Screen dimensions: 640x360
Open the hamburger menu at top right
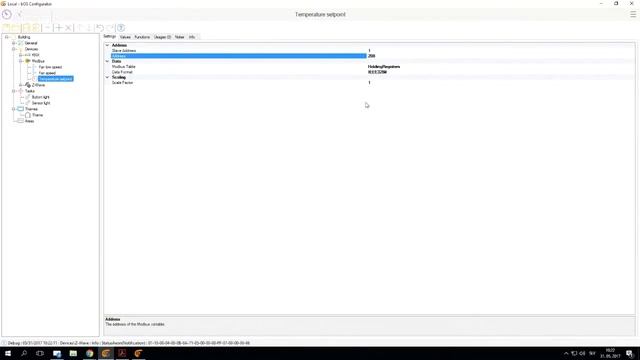coord(633,14)
